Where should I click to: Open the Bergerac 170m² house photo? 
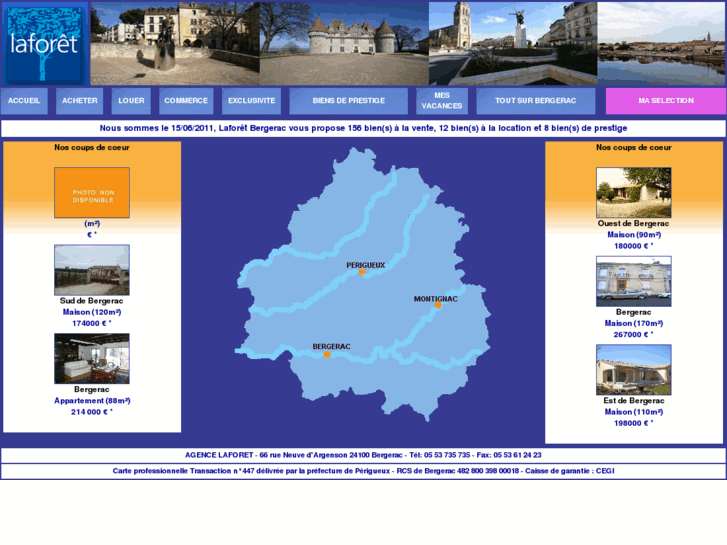pyautogui.click(x=633, y=281)
